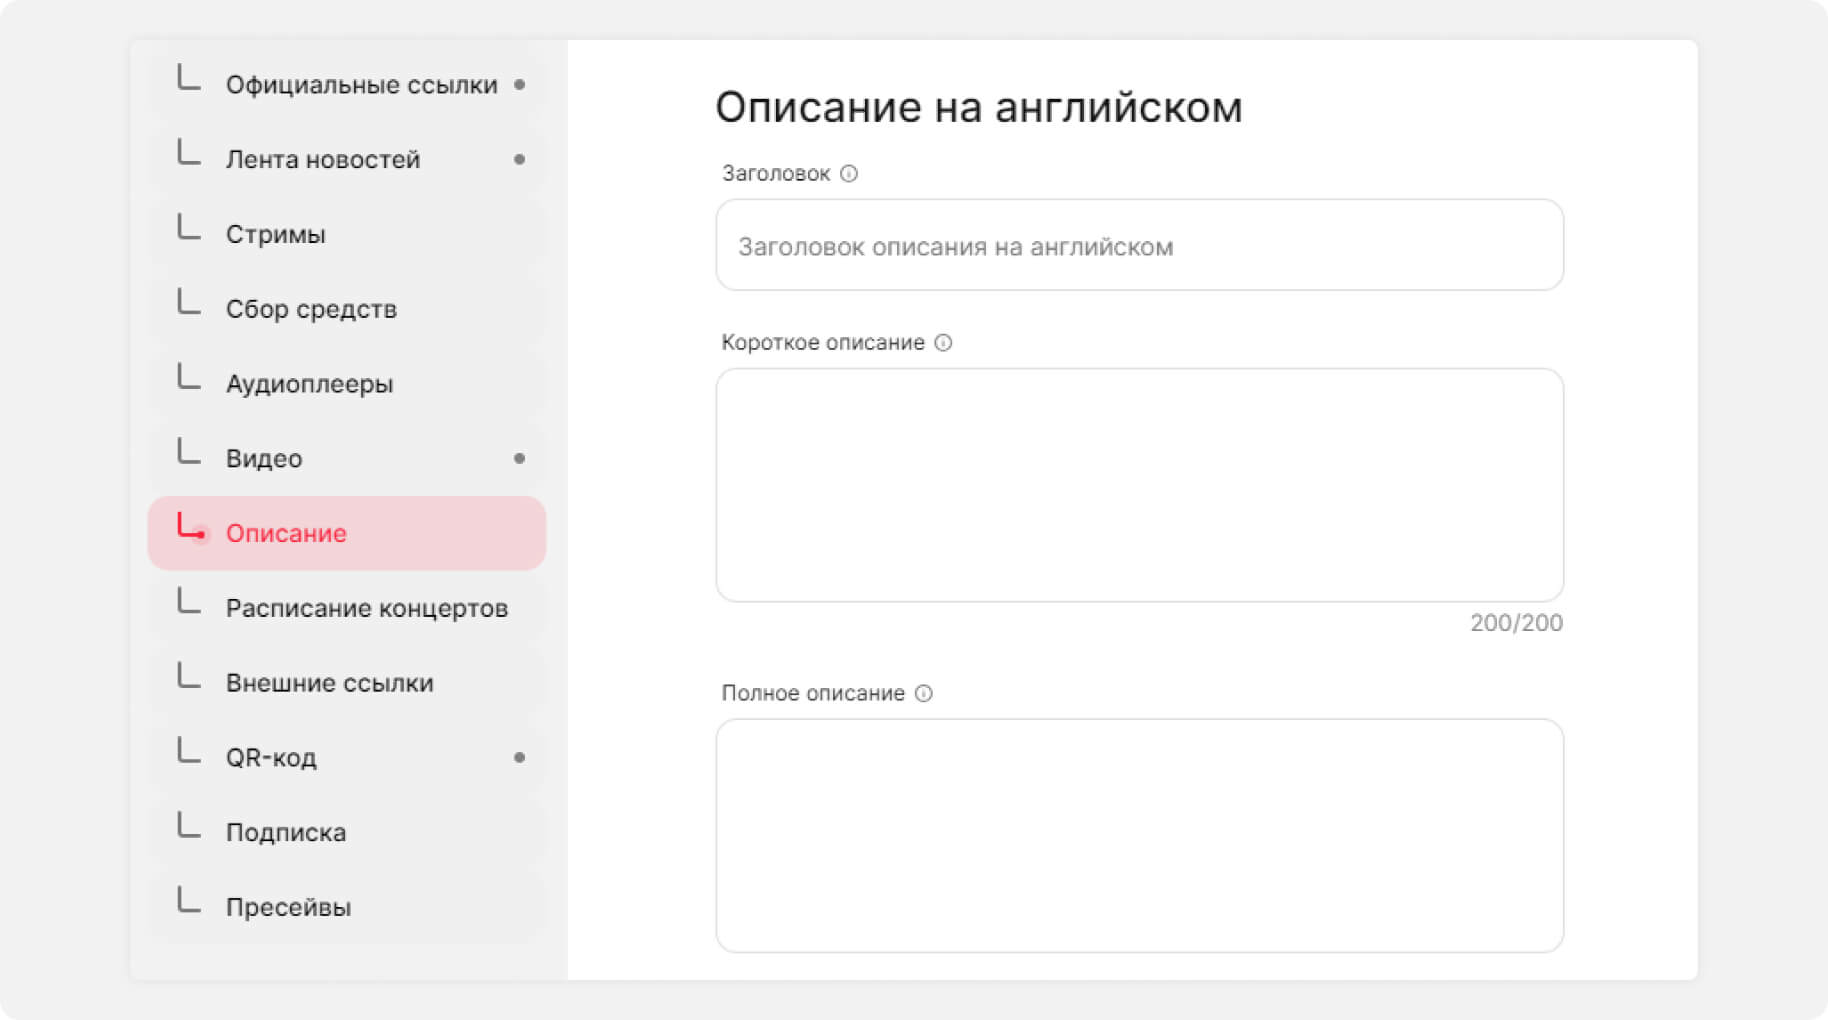Select Стримы in the sidebar

pyautogui.click(x=275, y=235)
